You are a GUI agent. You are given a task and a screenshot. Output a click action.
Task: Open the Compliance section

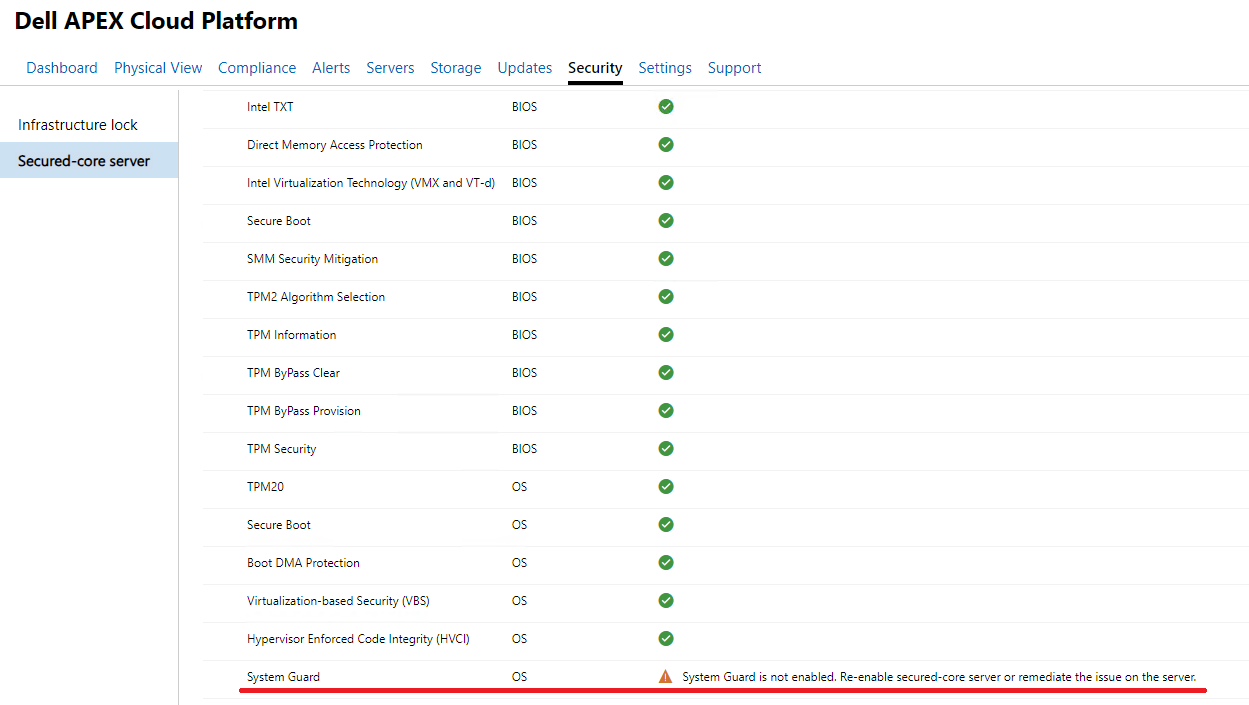pos(257,67)
